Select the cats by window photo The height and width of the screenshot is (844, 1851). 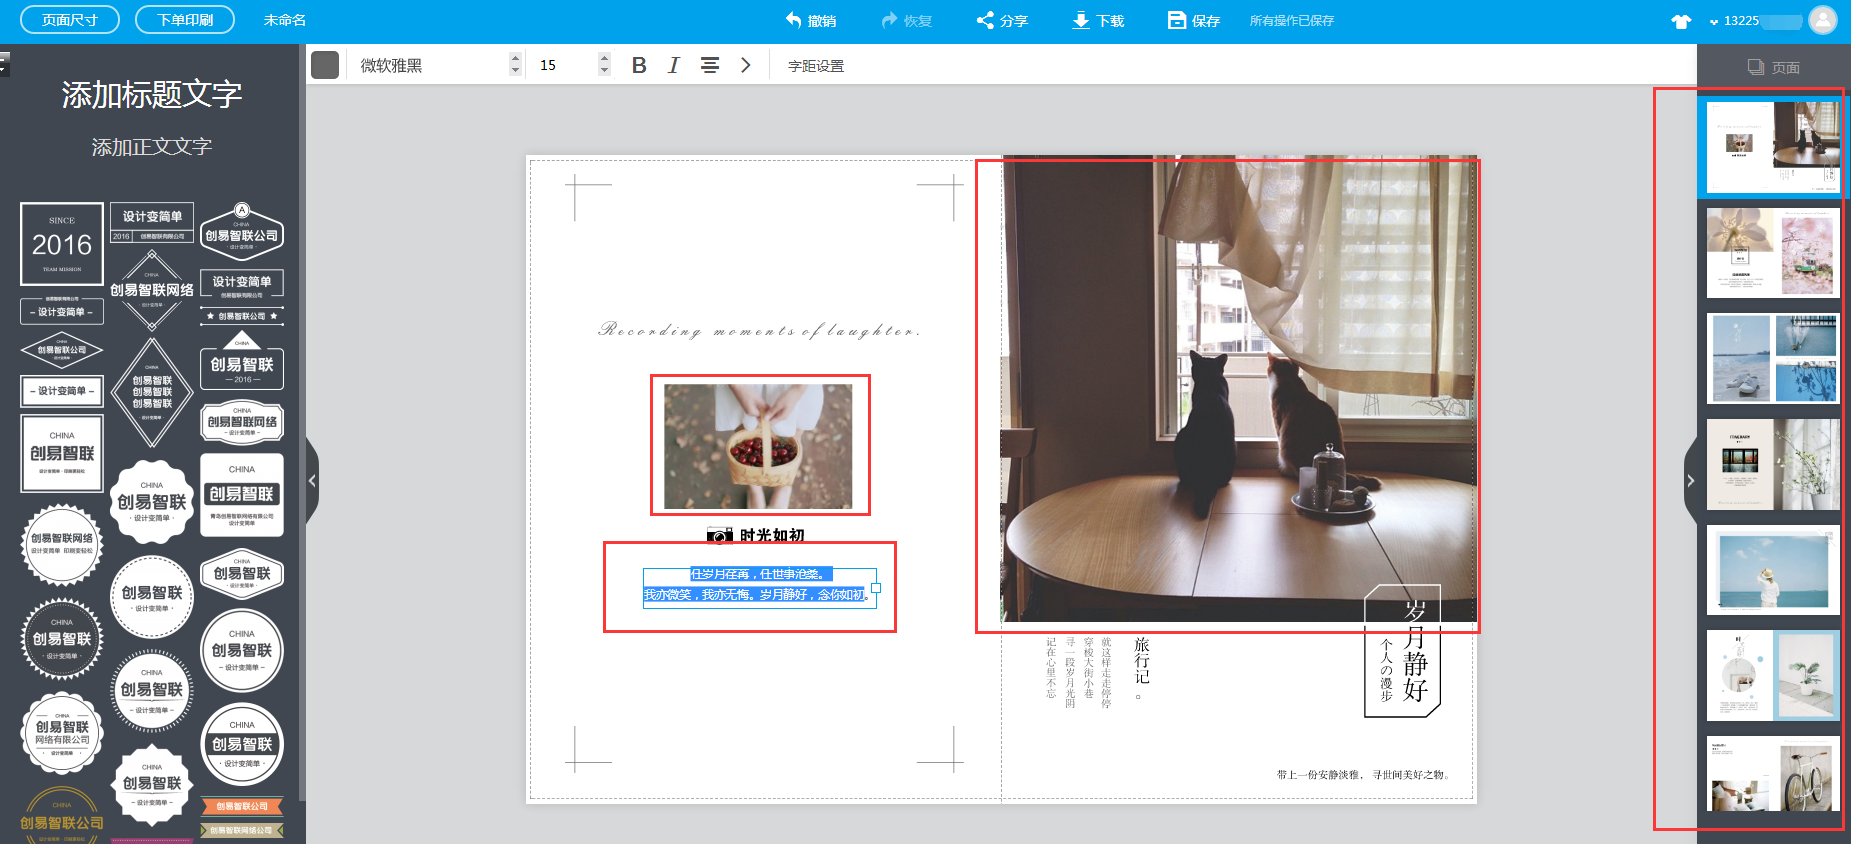[1239, 388]
